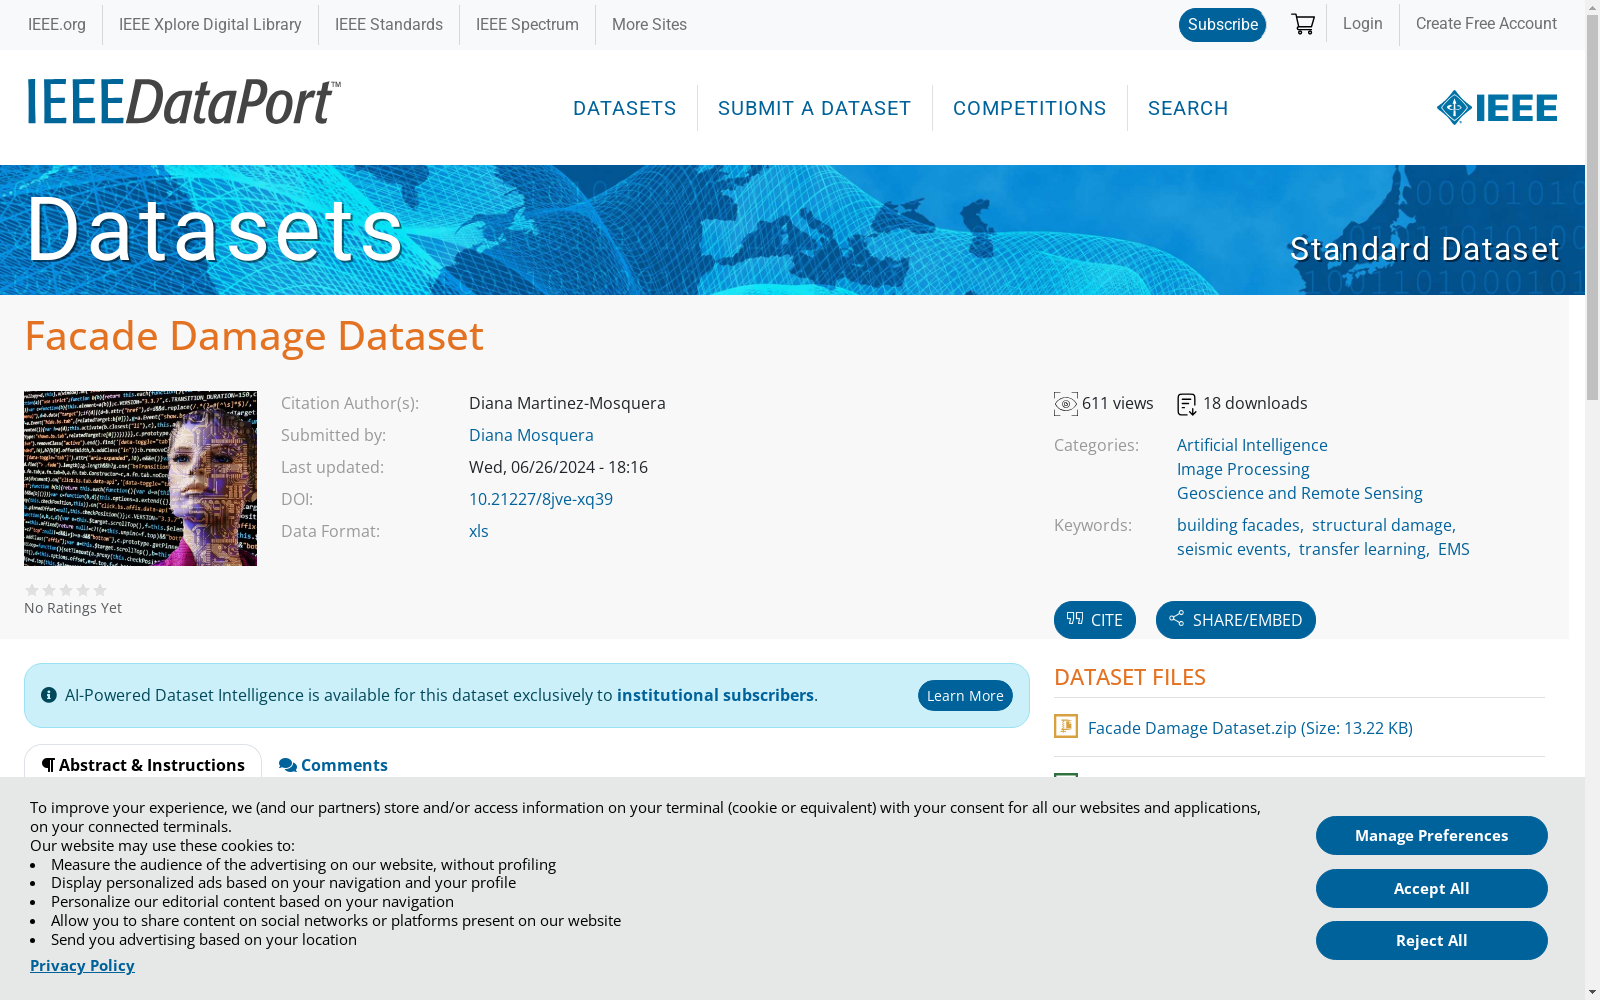Viewport: 1600px width, 1000px height.
Task: Open the DATASETS menu
Action: tap(625, 108)
